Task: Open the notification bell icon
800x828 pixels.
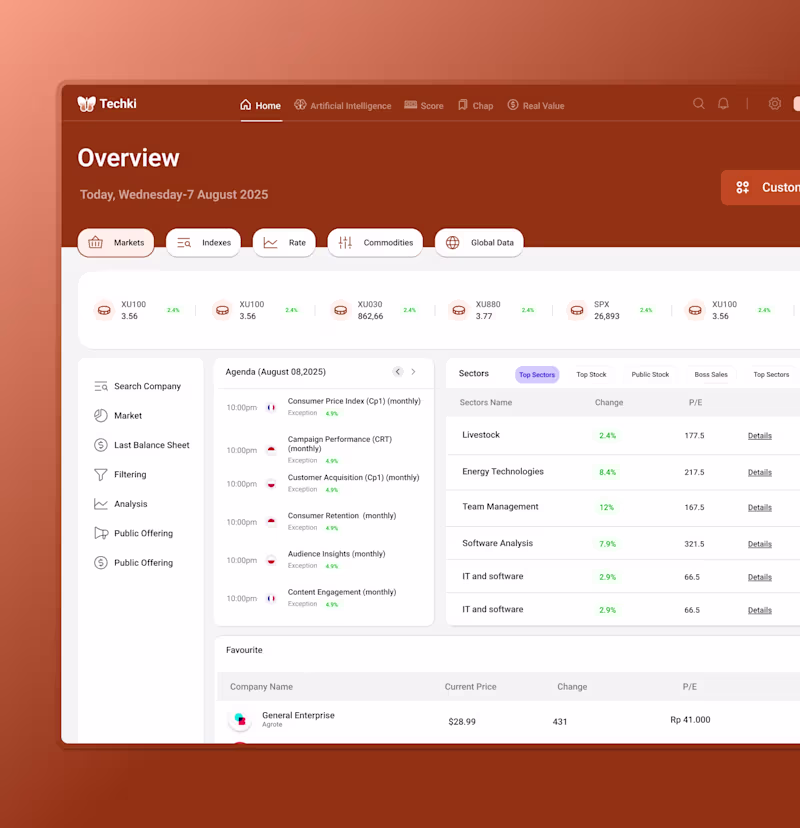Action: tap(723, 104)
